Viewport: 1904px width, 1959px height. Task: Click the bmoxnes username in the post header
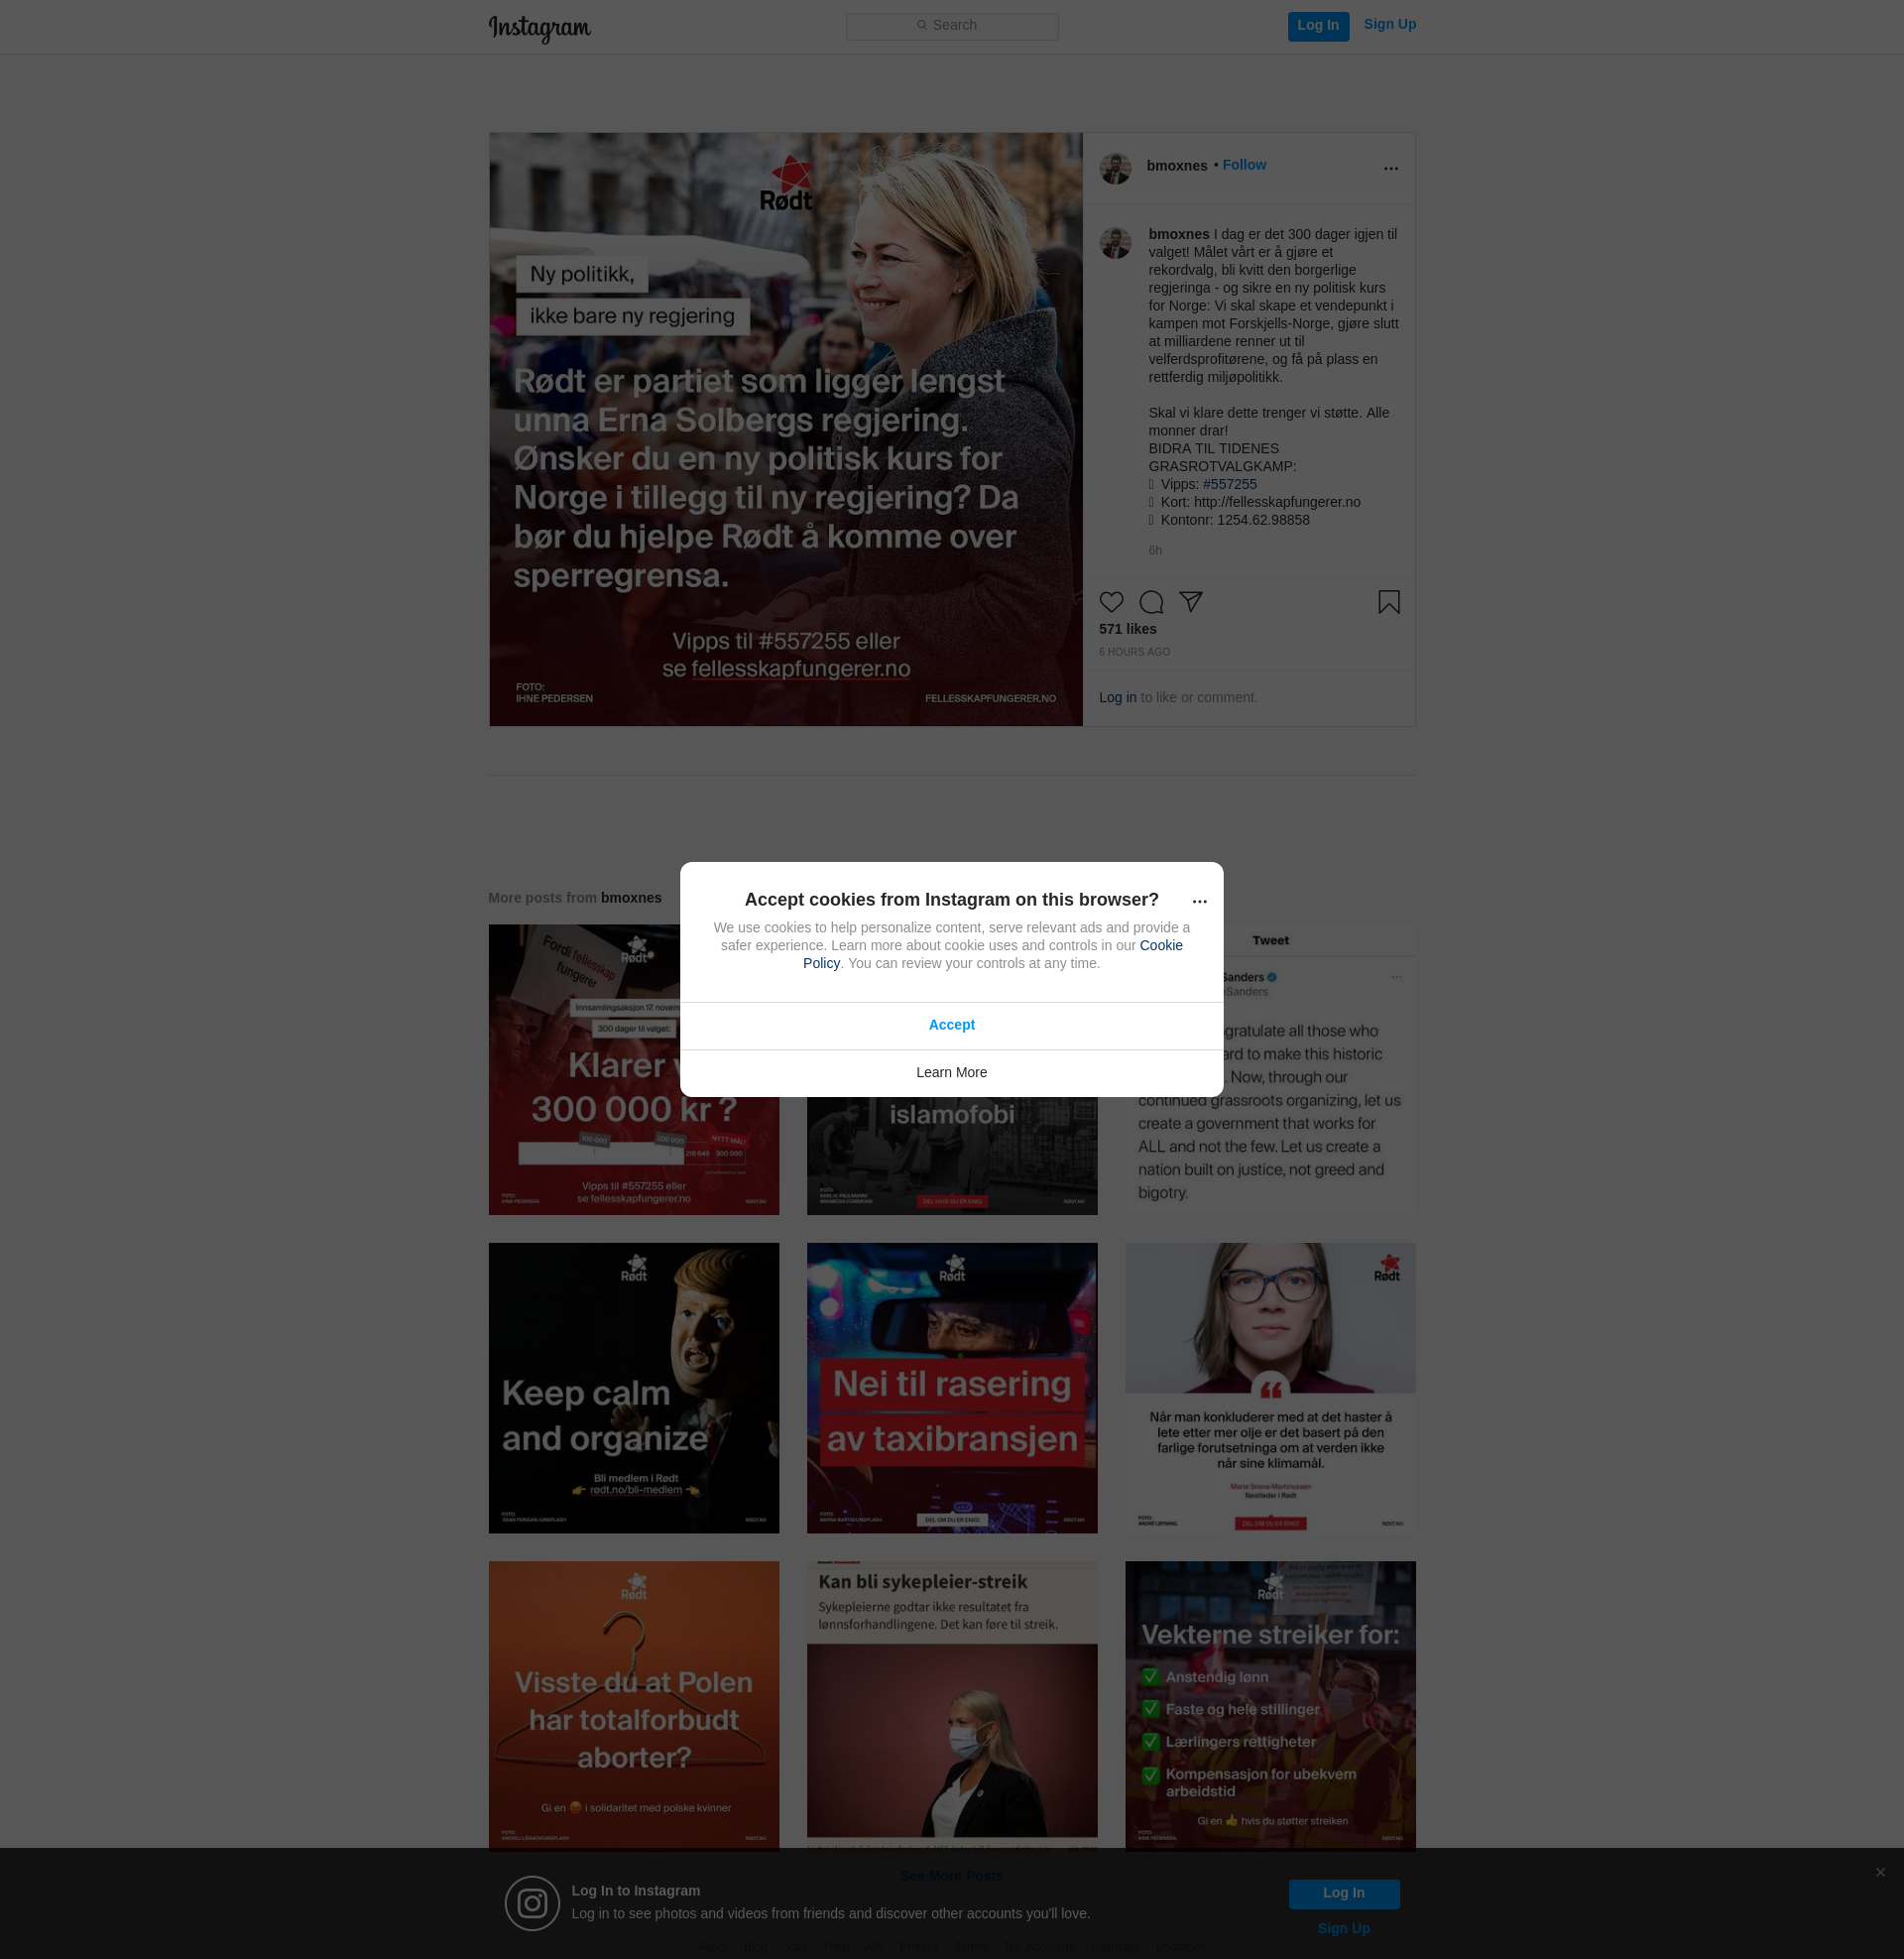pos(1176,166)
